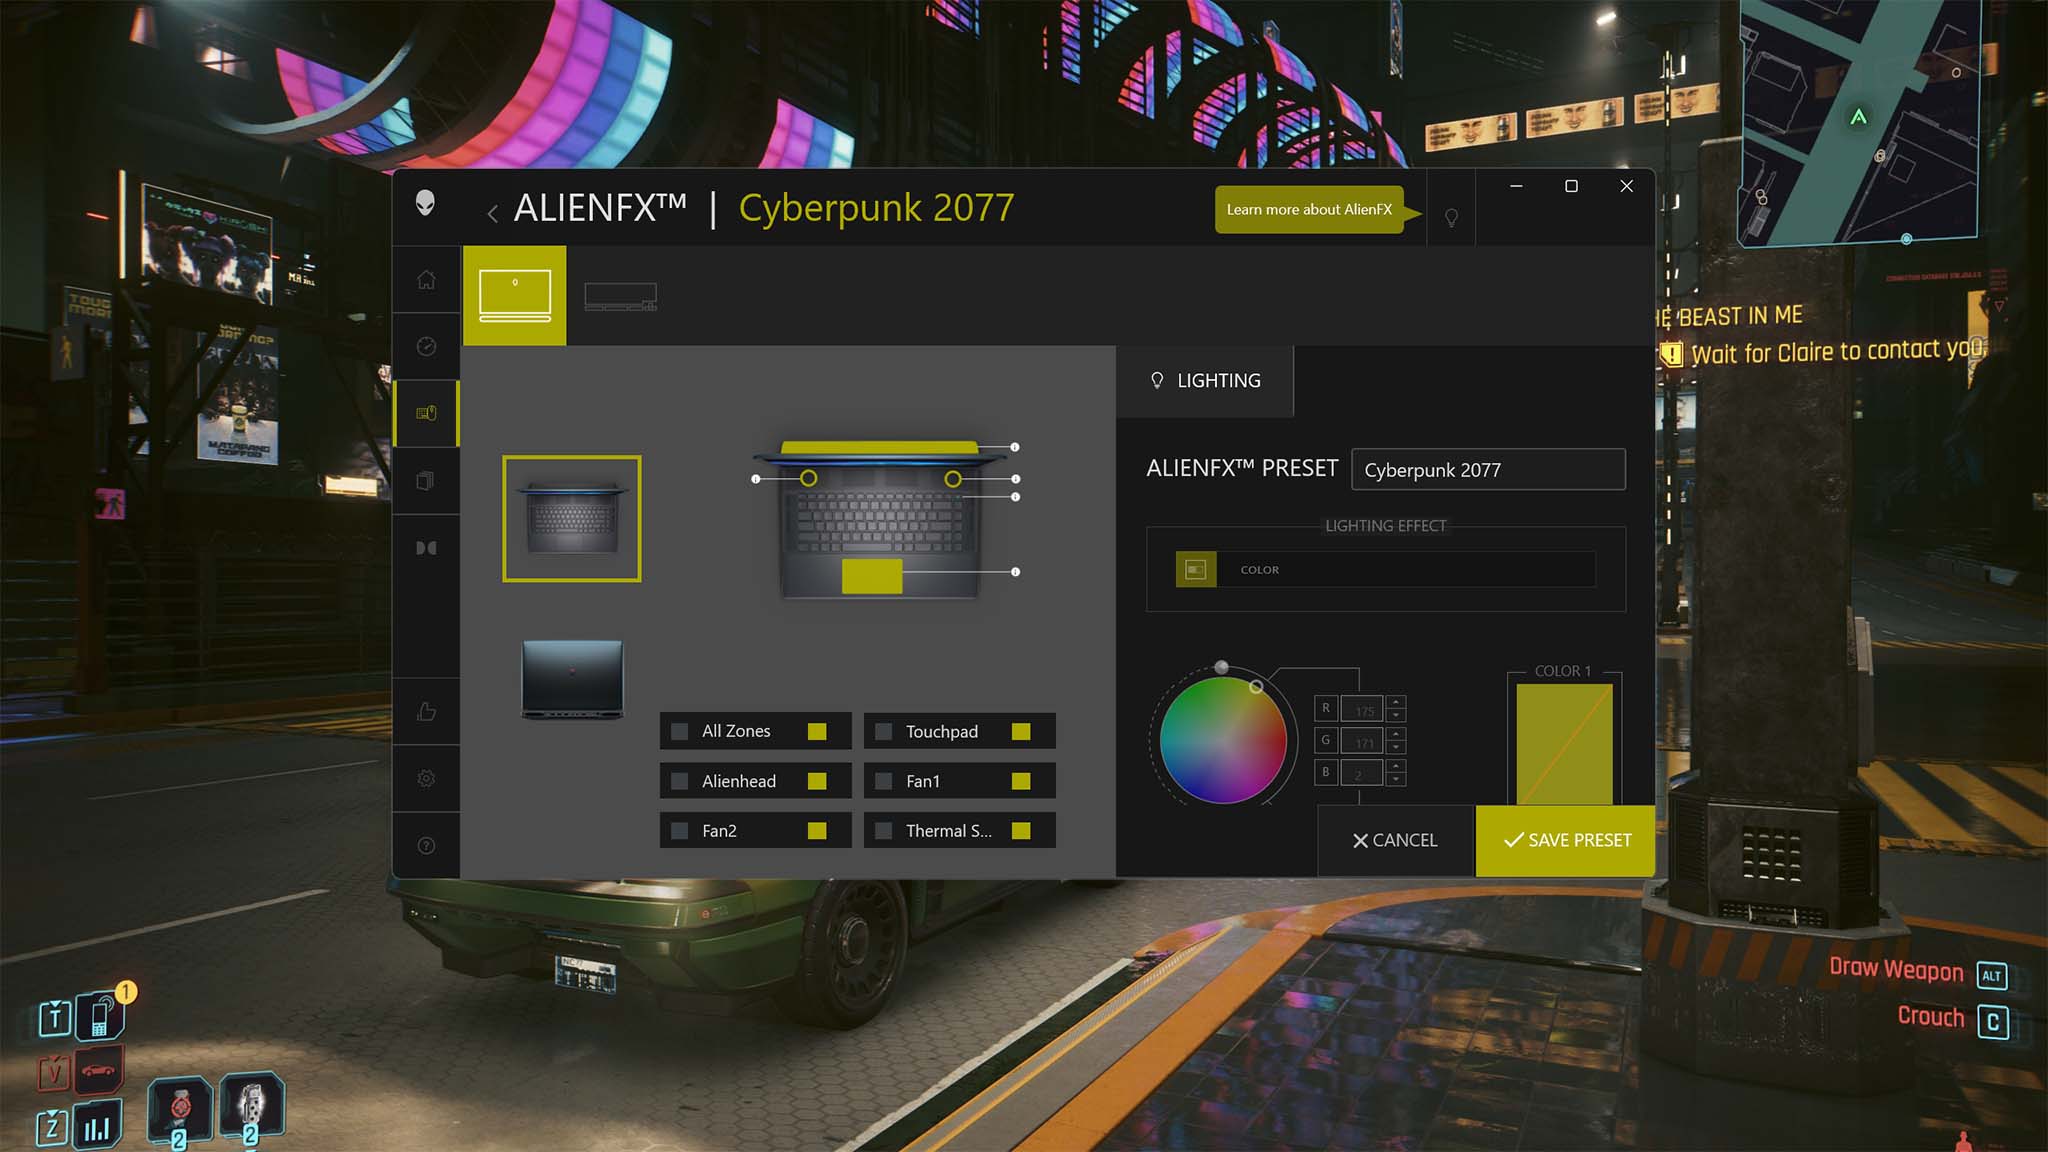
Task: Click the CANCEL button
Action: 1396,840
